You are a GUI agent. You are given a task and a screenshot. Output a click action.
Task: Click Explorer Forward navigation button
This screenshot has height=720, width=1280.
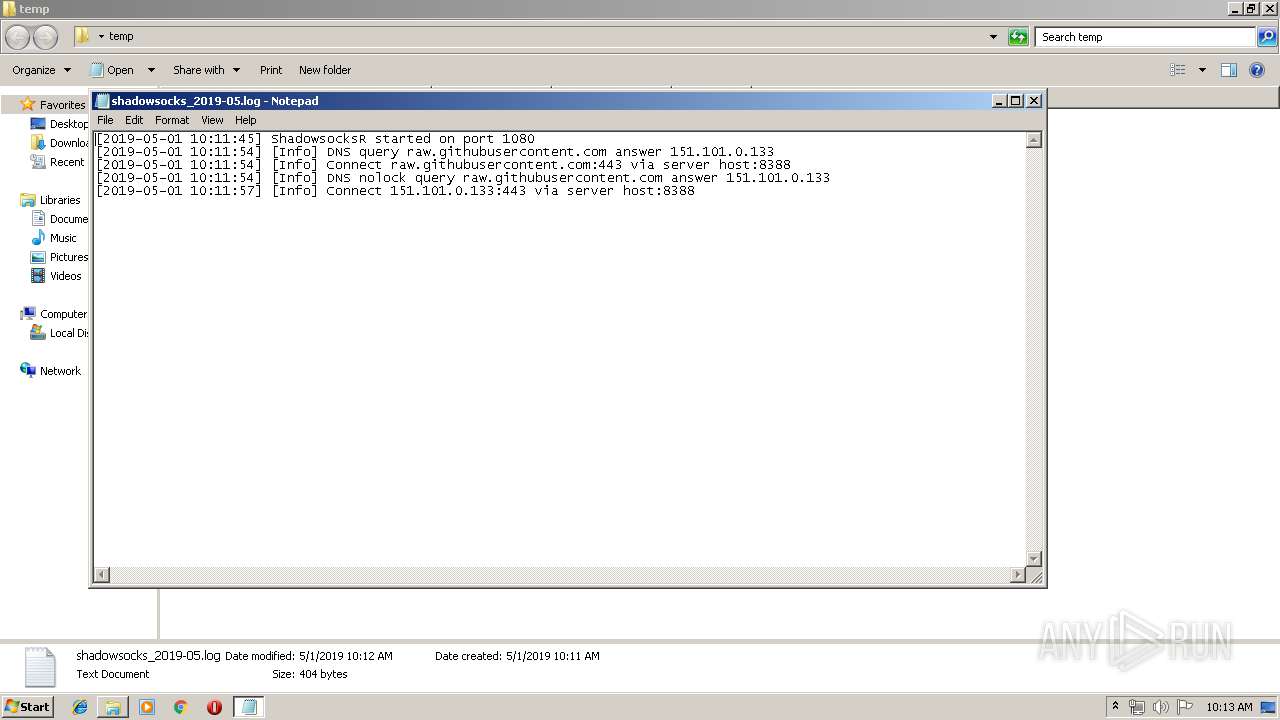[45, 37]
